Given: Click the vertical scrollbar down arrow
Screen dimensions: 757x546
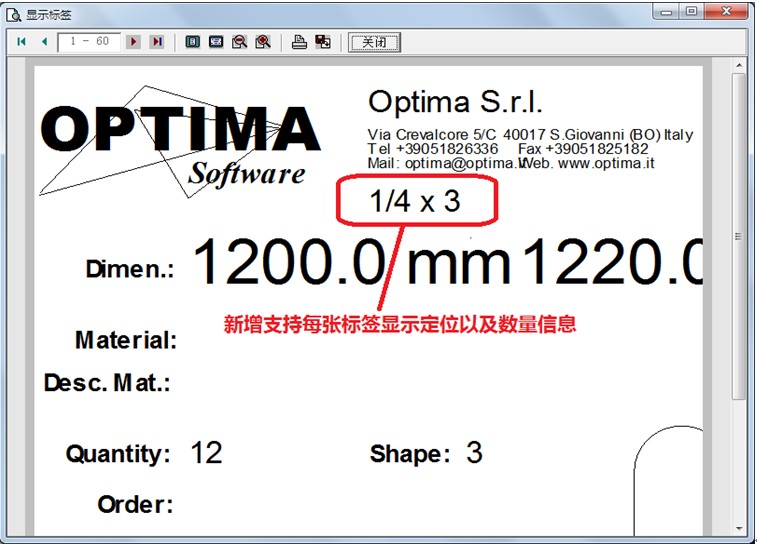Looking at the screenshot, I should (739, 529).
